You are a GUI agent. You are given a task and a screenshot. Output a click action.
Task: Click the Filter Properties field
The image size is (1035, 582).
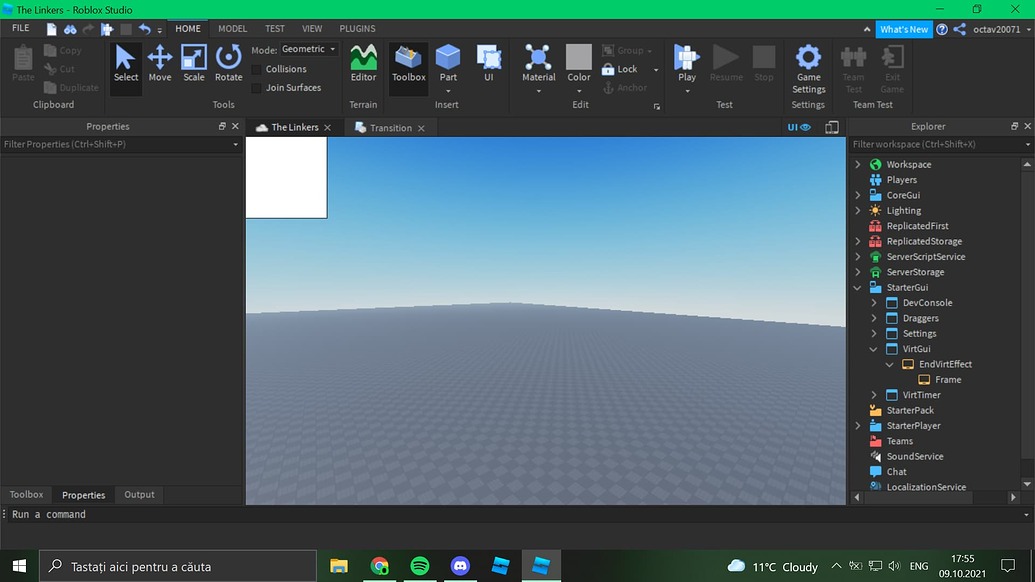[x=121, y=145]
